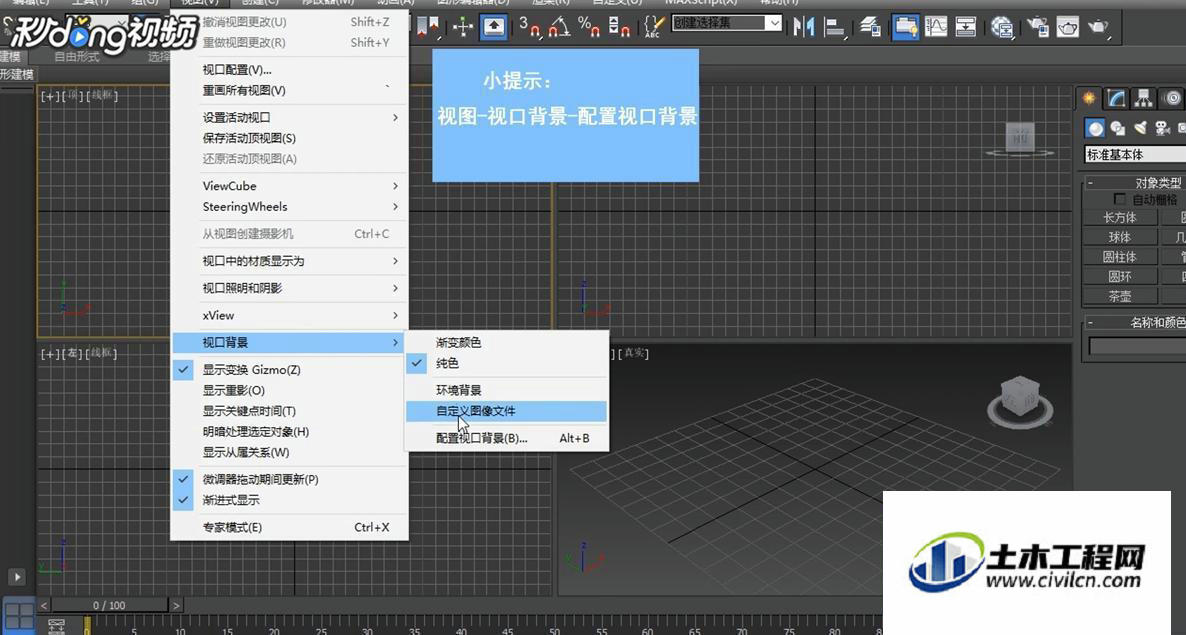The image size is (1186, 635).
Task: Enable the 自动栅格 checkbox
Action: tap(1120, 200)
